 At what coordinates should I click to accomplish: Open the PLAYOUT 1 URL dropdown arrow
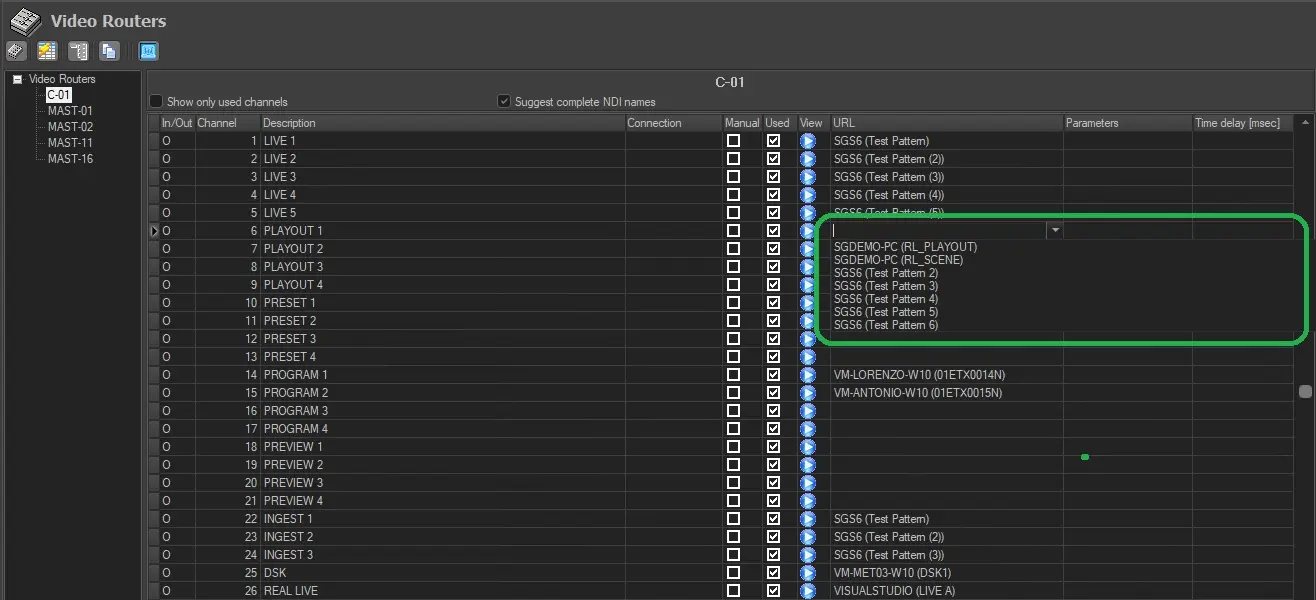point(1054,231)
